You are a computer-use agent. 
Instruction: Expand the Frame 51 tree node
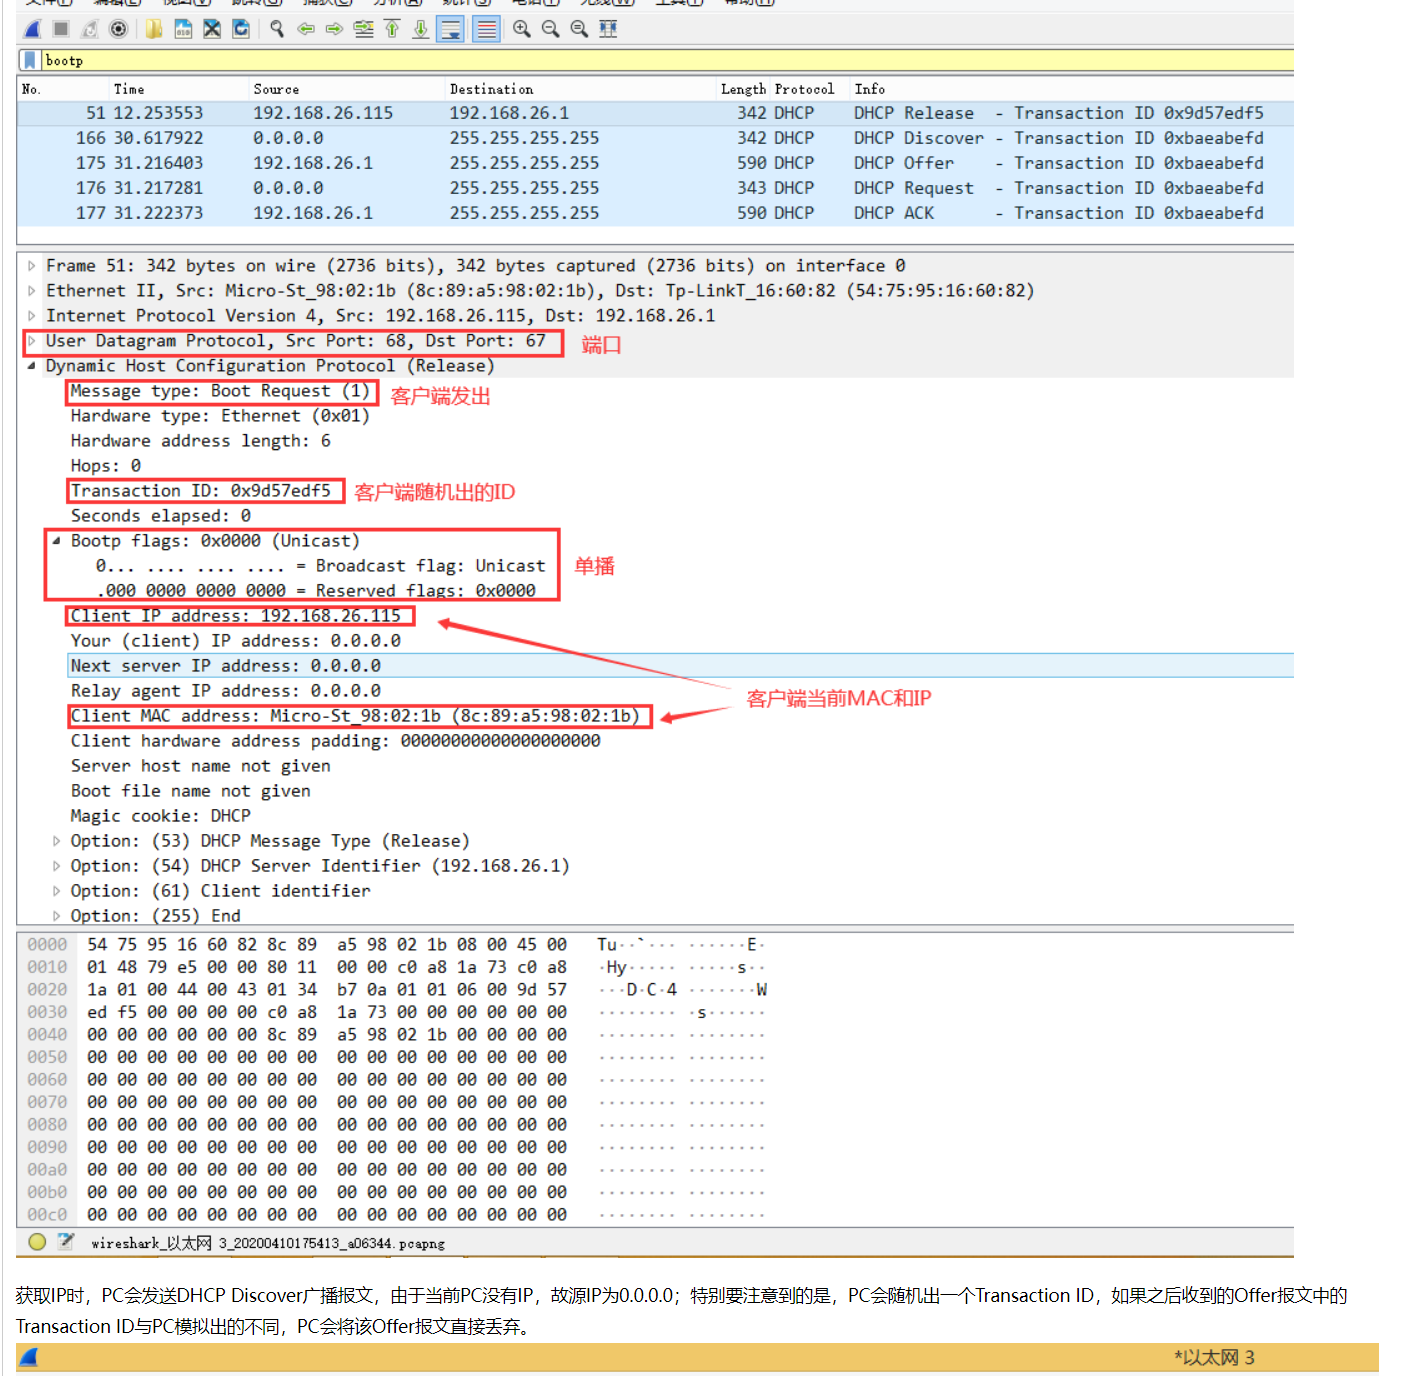[32, 266]
